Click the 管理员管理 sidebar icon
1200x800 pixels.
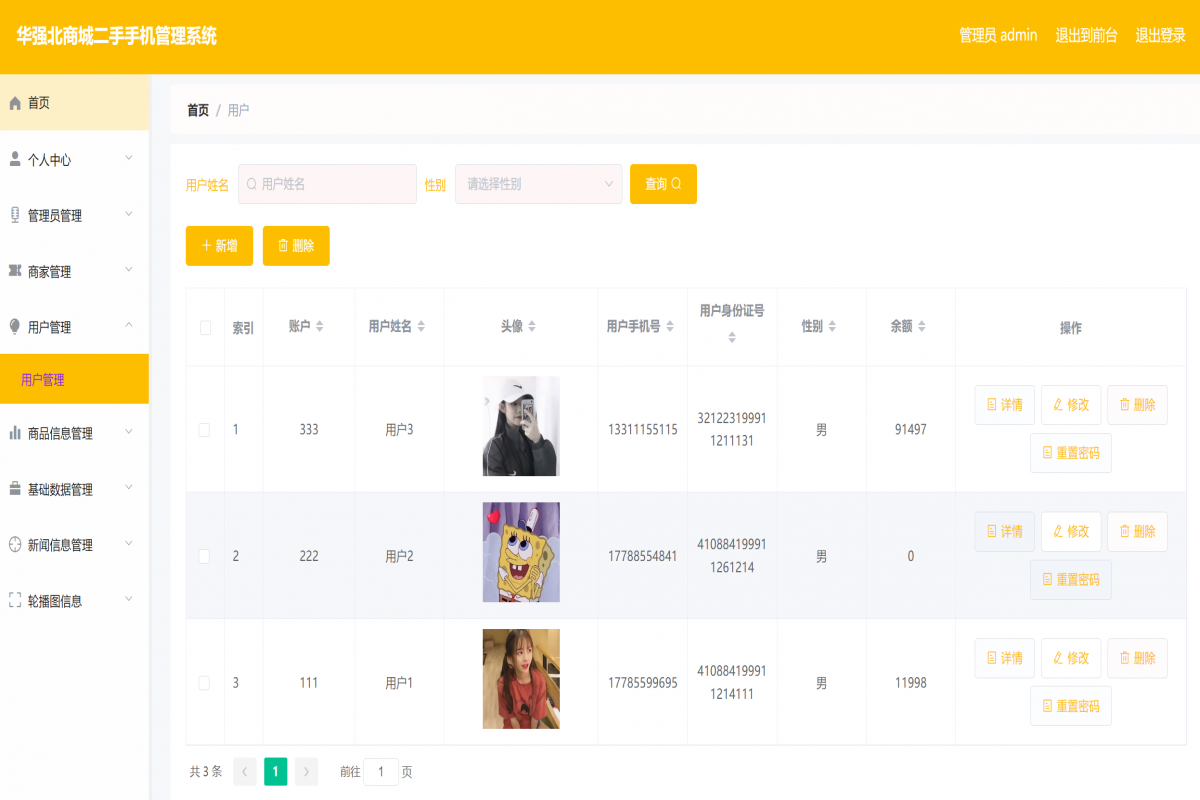point(15,214)
